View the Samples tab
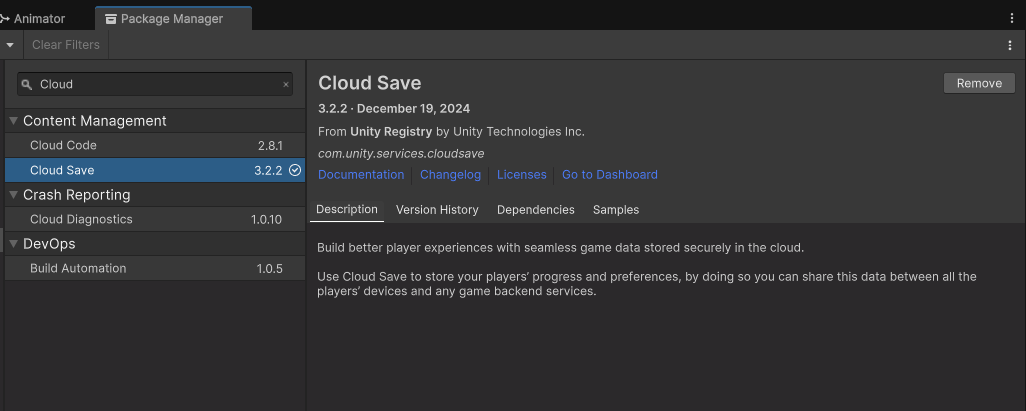 tap(615, 210)
